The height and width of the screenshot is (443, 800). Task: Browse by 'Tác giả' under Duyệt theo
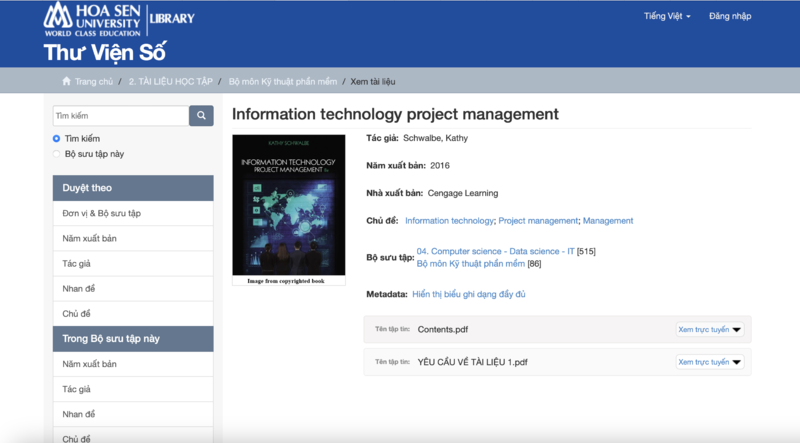click(77, 263)
